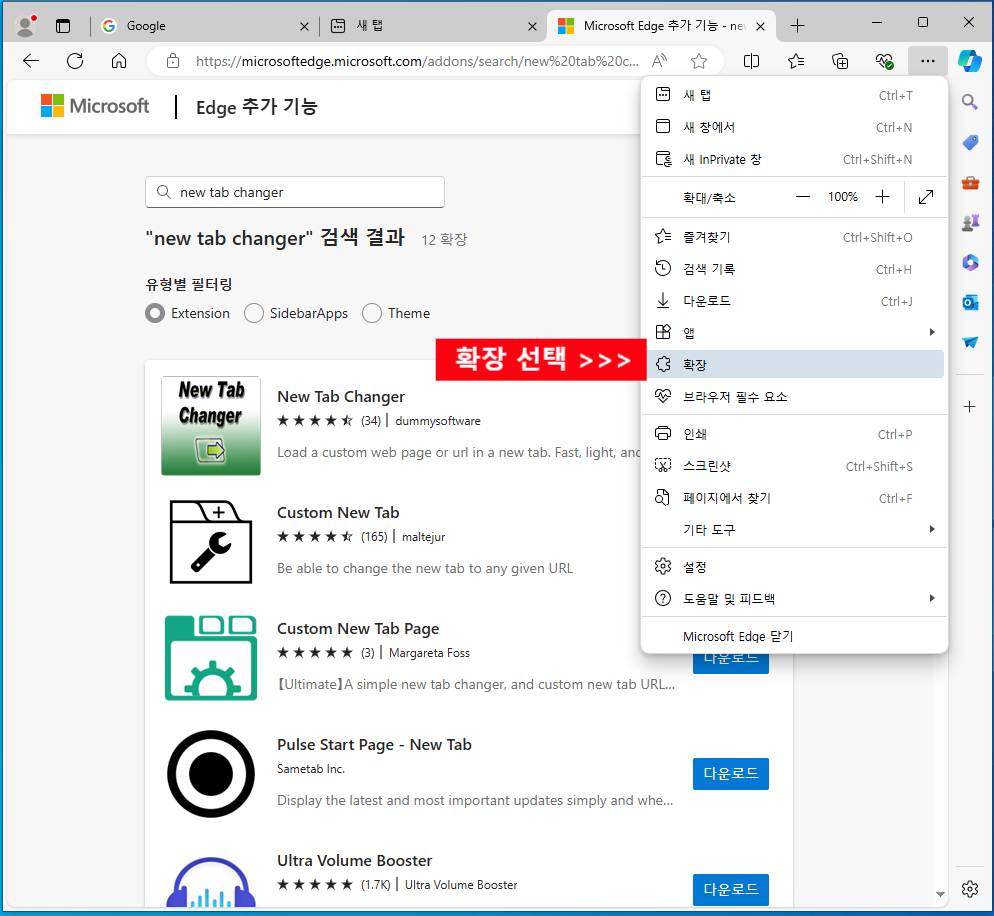Choose 새 창에서 in the menu

click(795, 127)
